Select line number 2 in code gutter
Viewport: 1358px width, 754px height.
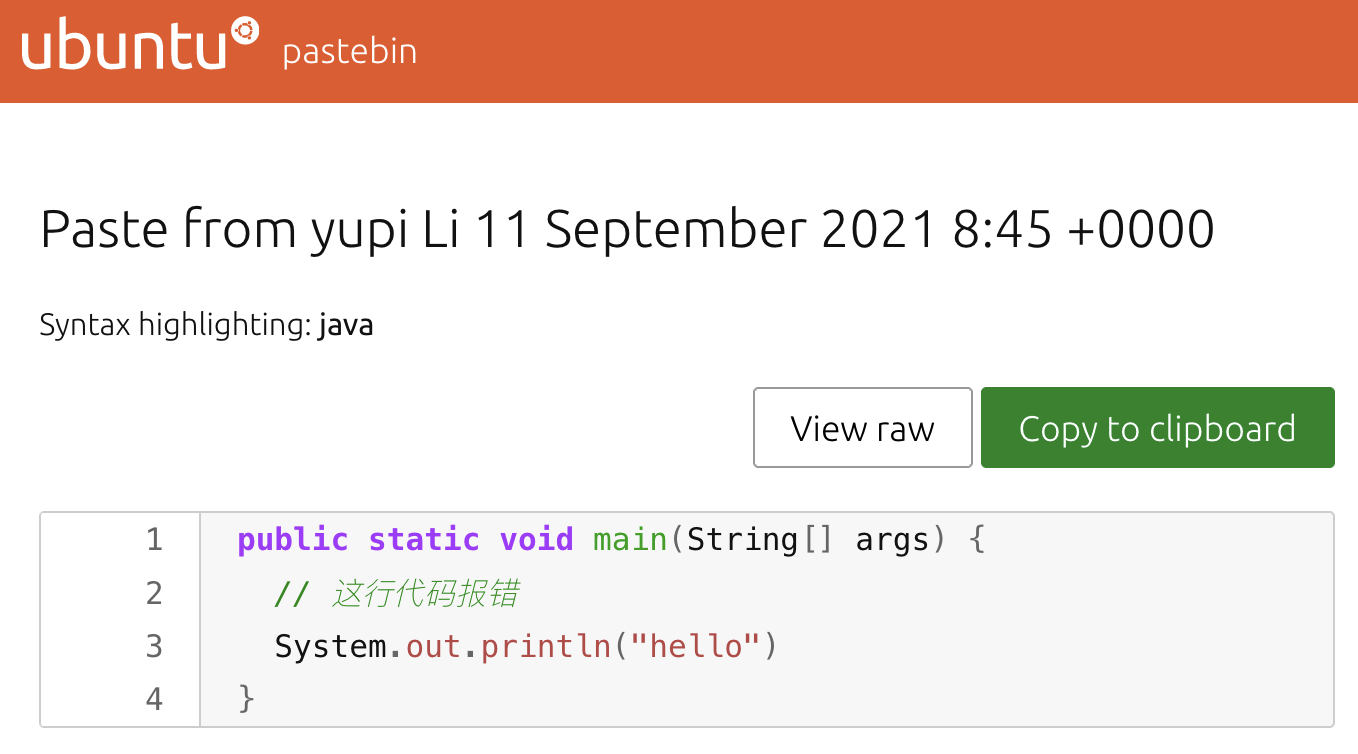coord(154,594)
